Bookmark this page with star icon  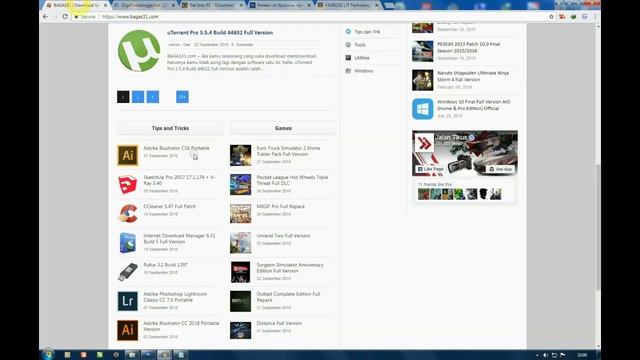[551, 17]
